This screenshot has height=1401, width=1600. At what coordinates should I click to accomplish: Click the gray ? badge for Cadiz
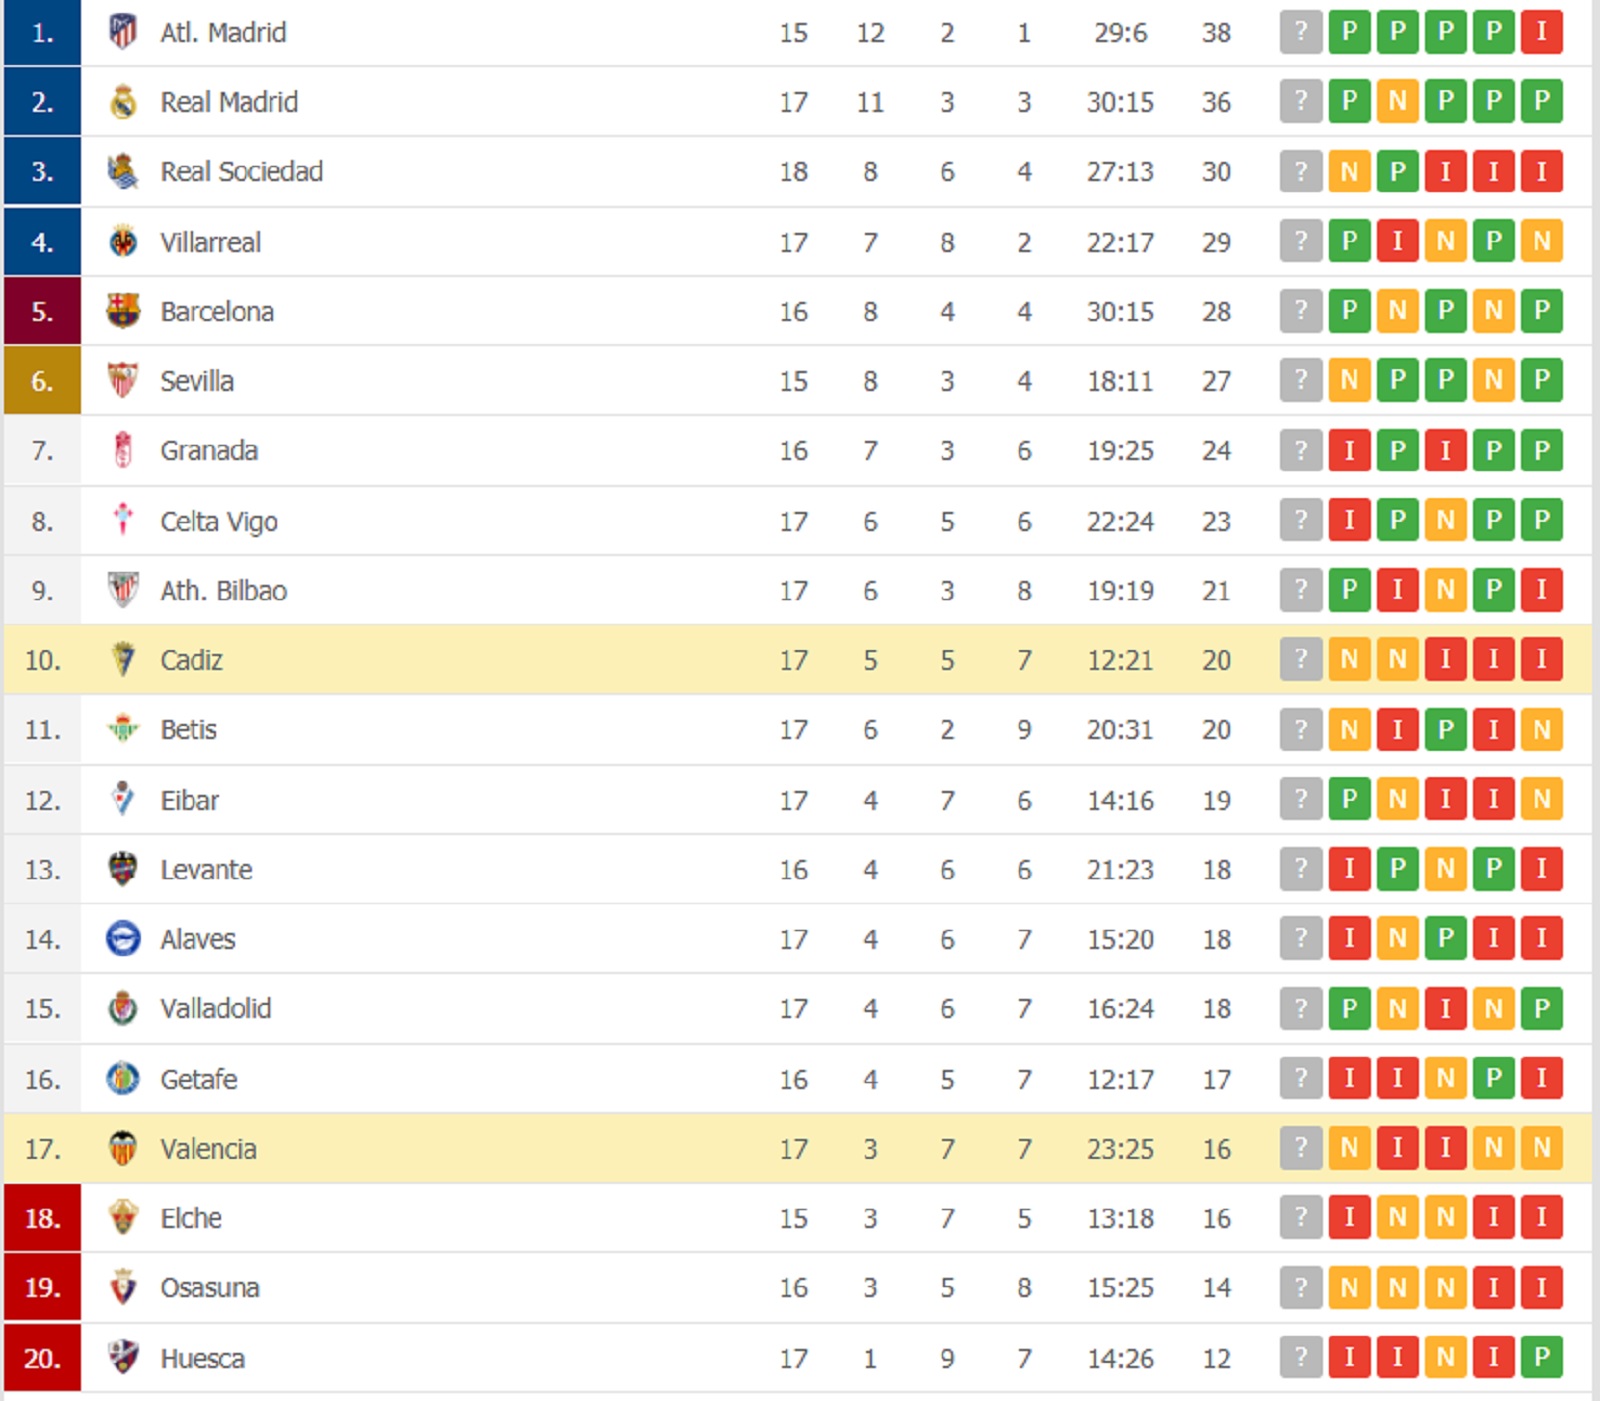[x=1300, y=659]
